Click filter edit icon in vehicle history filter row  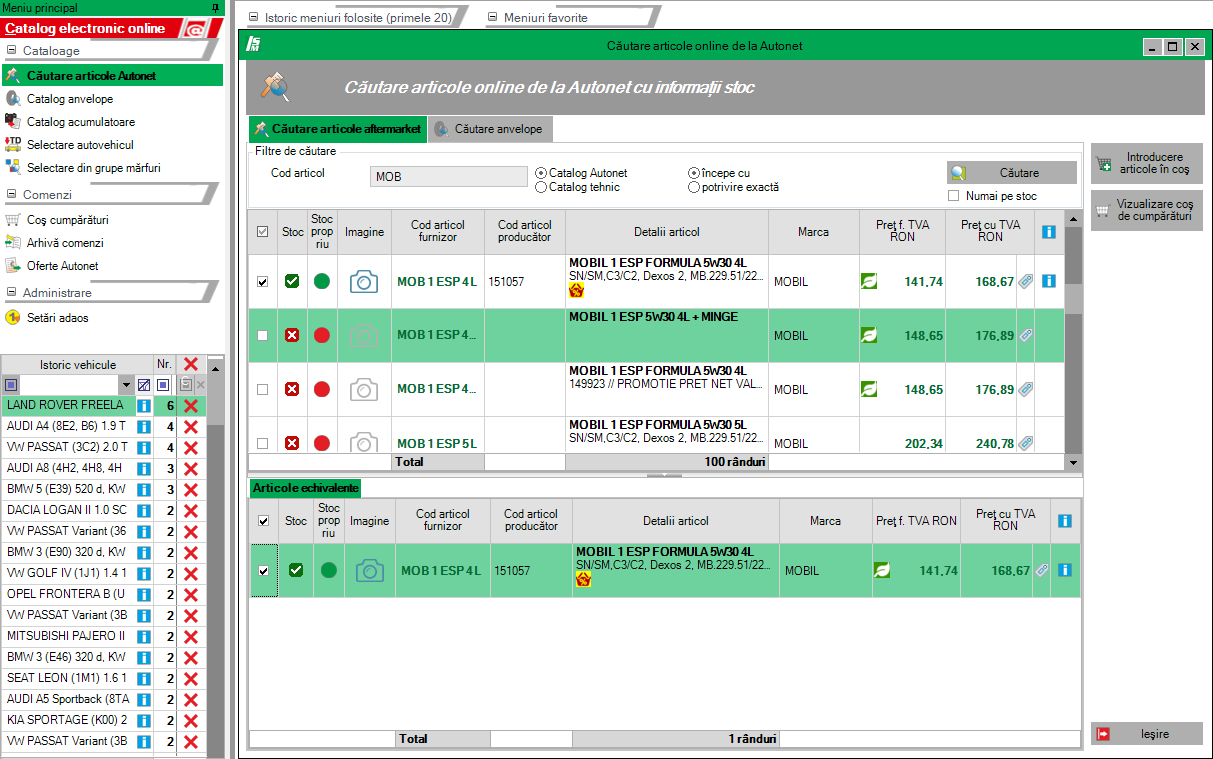(x=144, y=384)
